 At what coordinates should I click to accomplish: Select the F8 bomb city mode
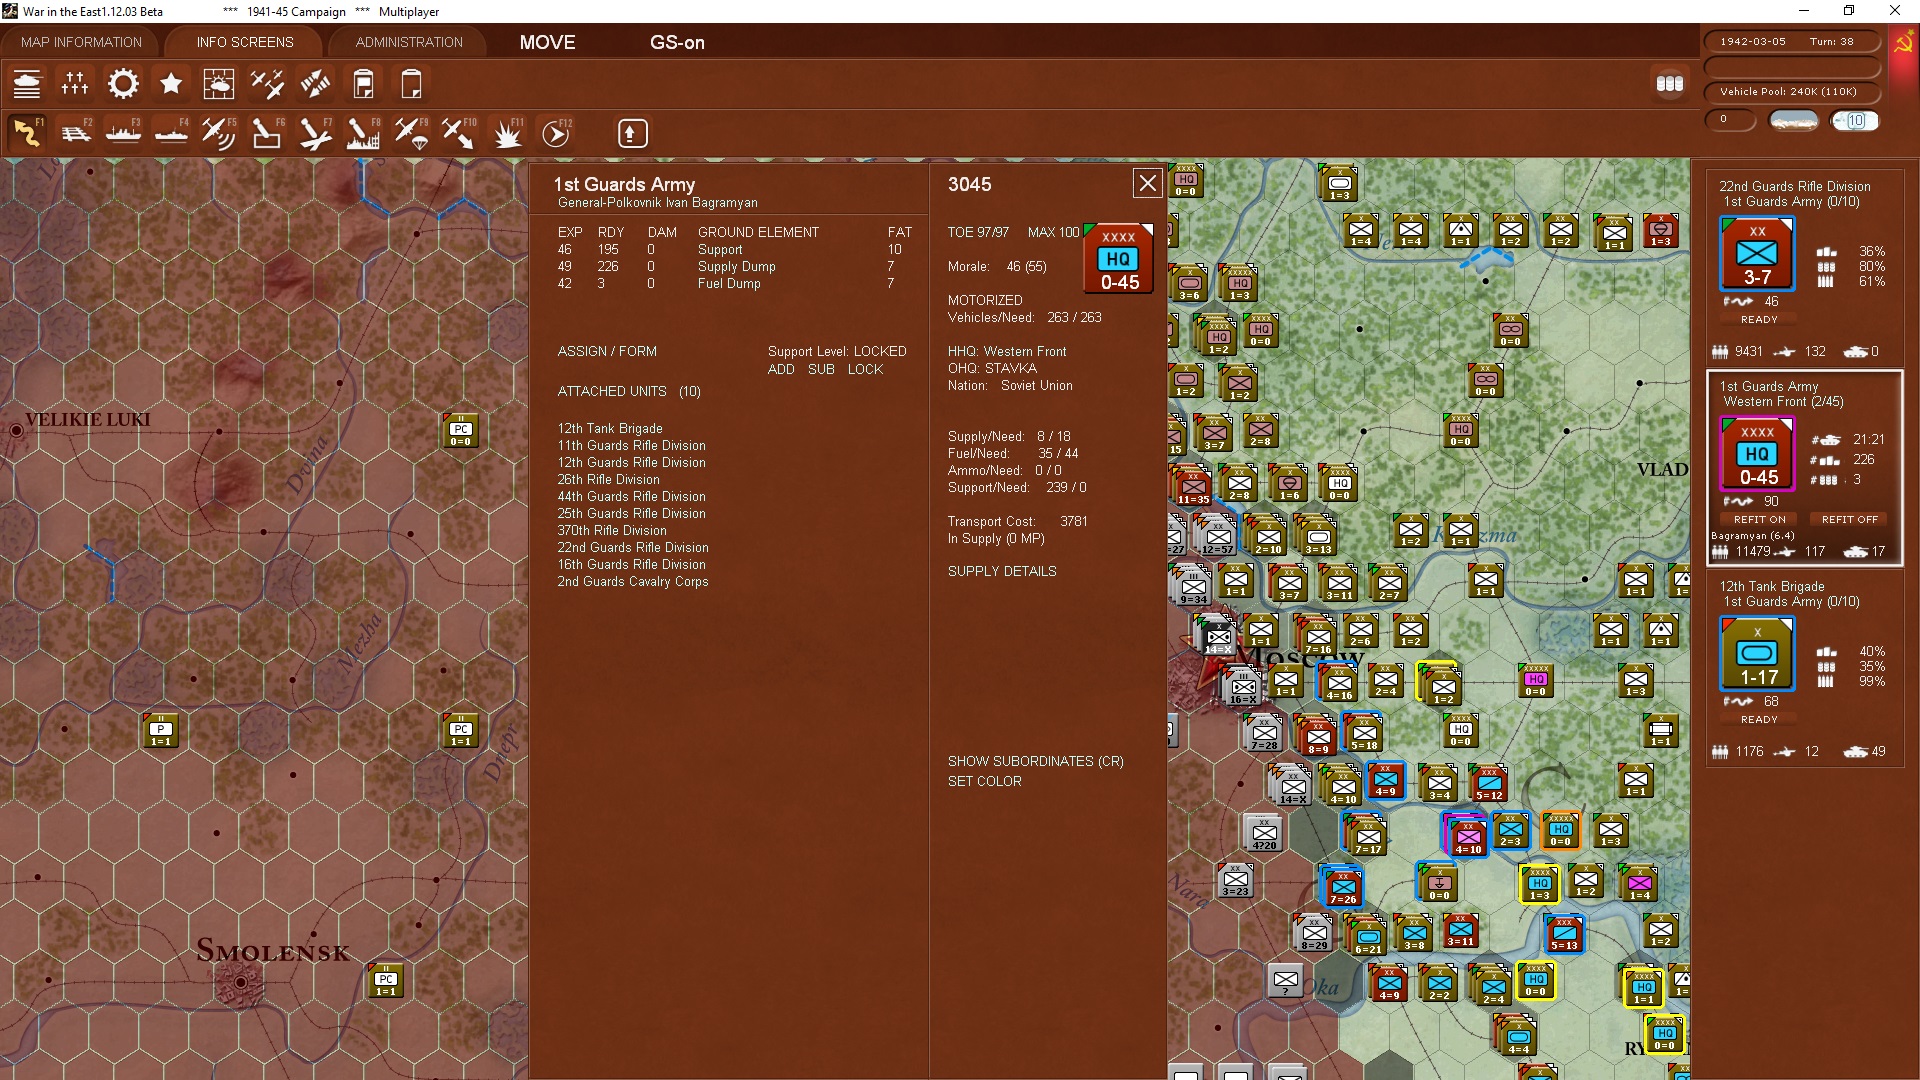pos(363,133)
